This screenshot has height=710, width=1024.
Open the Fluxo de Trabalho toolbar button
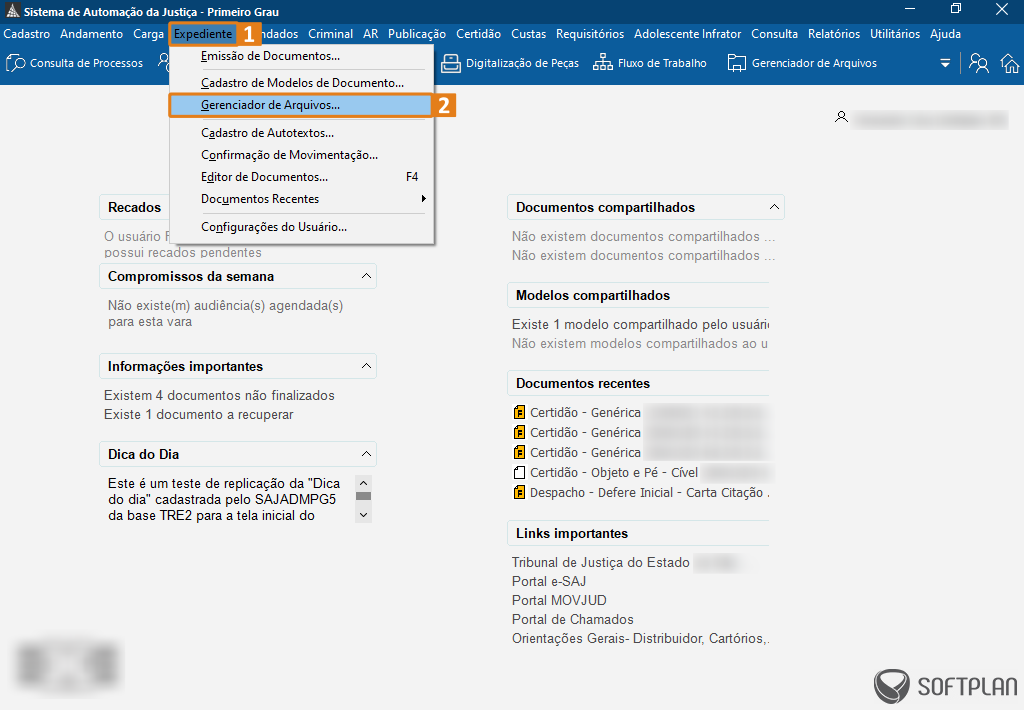(x=650, y=63)
